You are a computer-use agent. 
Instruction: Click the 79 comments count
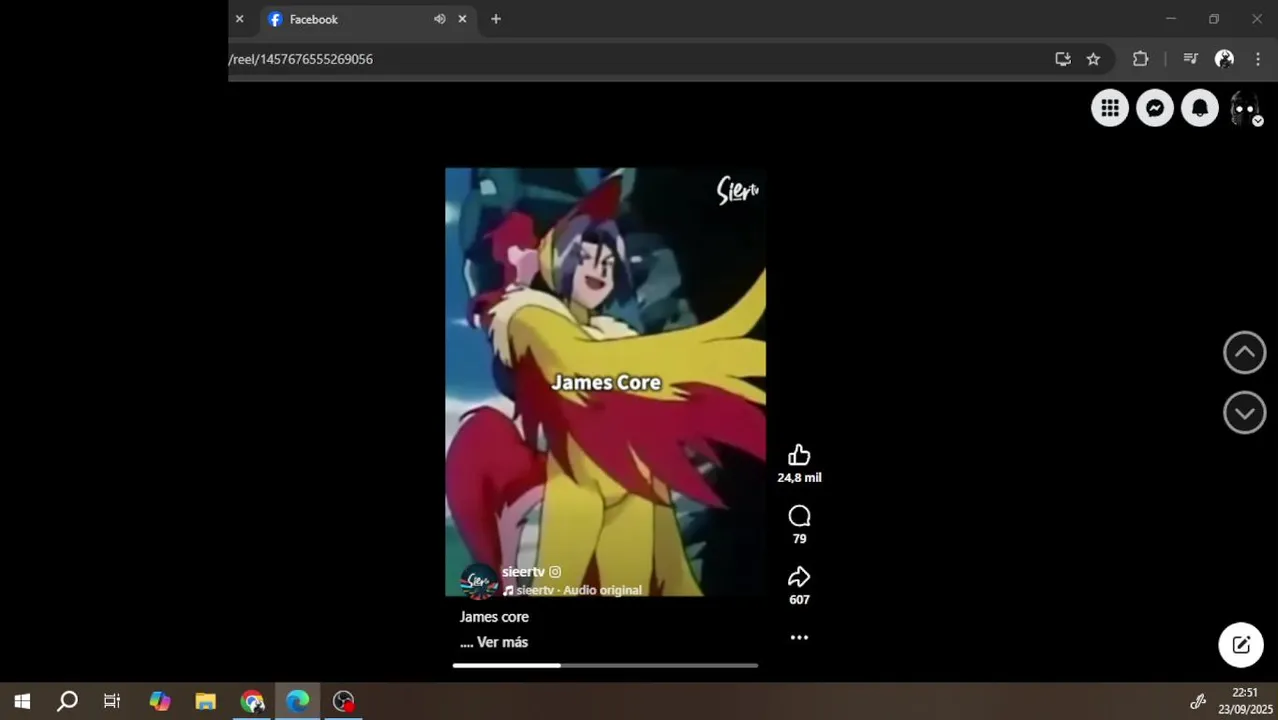(799, 539)
